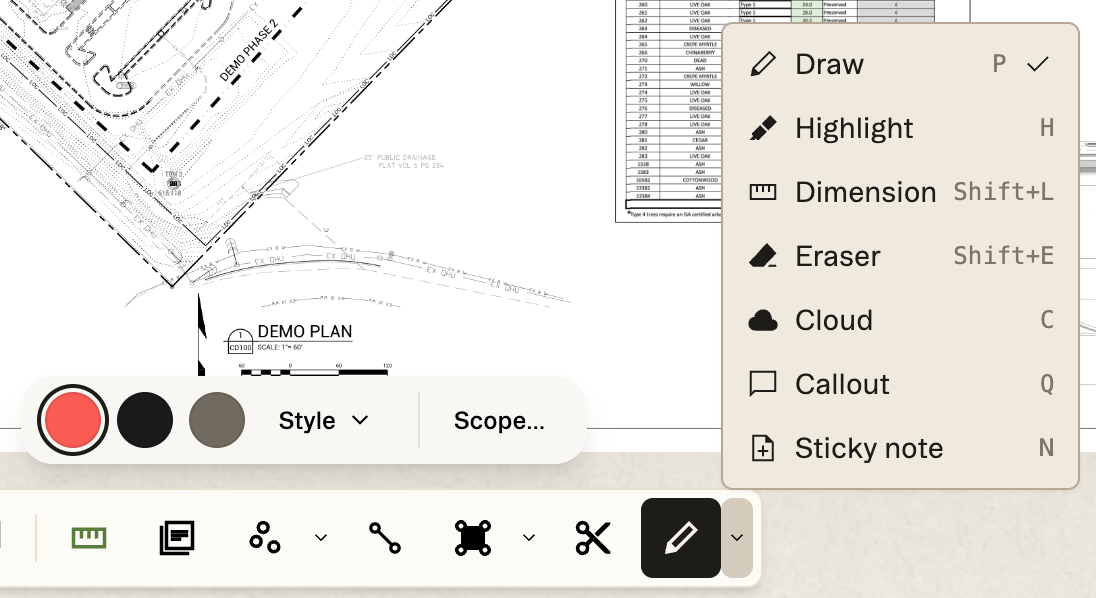Viewport: 1096px width, 598px height.
Task: Open the Style dropdown
Action: (x=324, y=421)
